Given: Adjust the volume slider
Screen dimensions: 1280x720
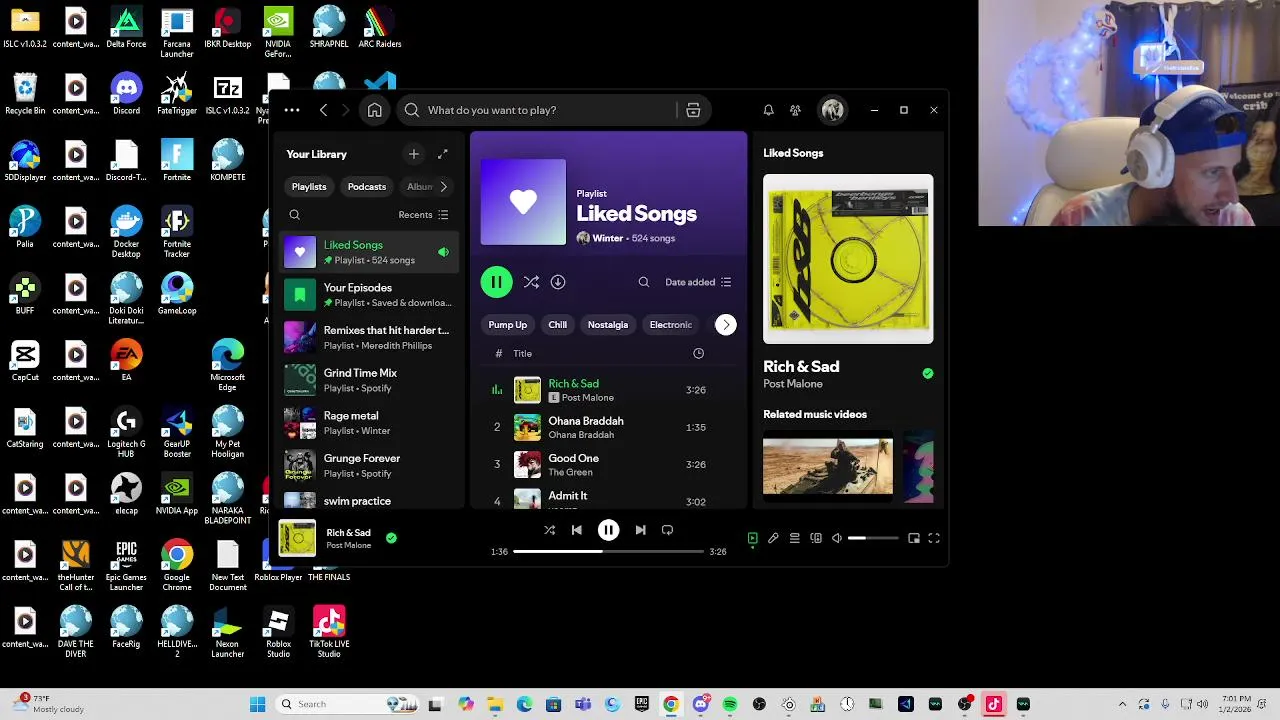Looking at the screenshot, I should point(873,538).
